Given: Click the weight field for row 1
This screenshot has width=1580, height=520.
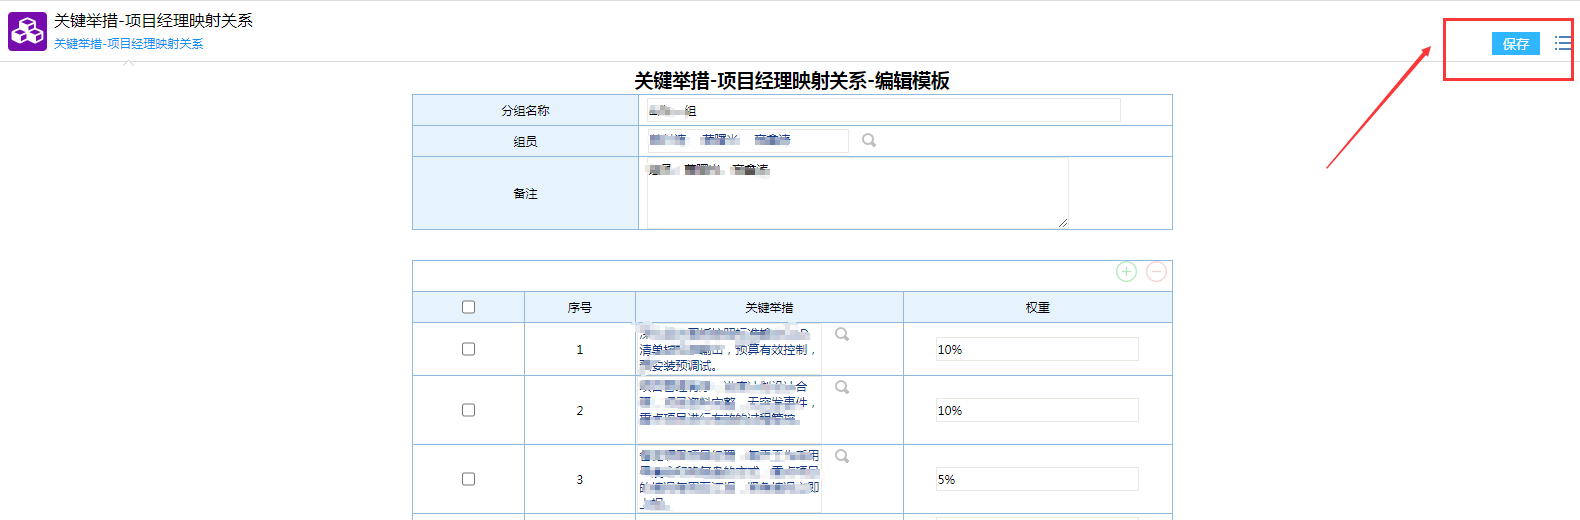Looking at the screenshot, I should pos(1036,349).
